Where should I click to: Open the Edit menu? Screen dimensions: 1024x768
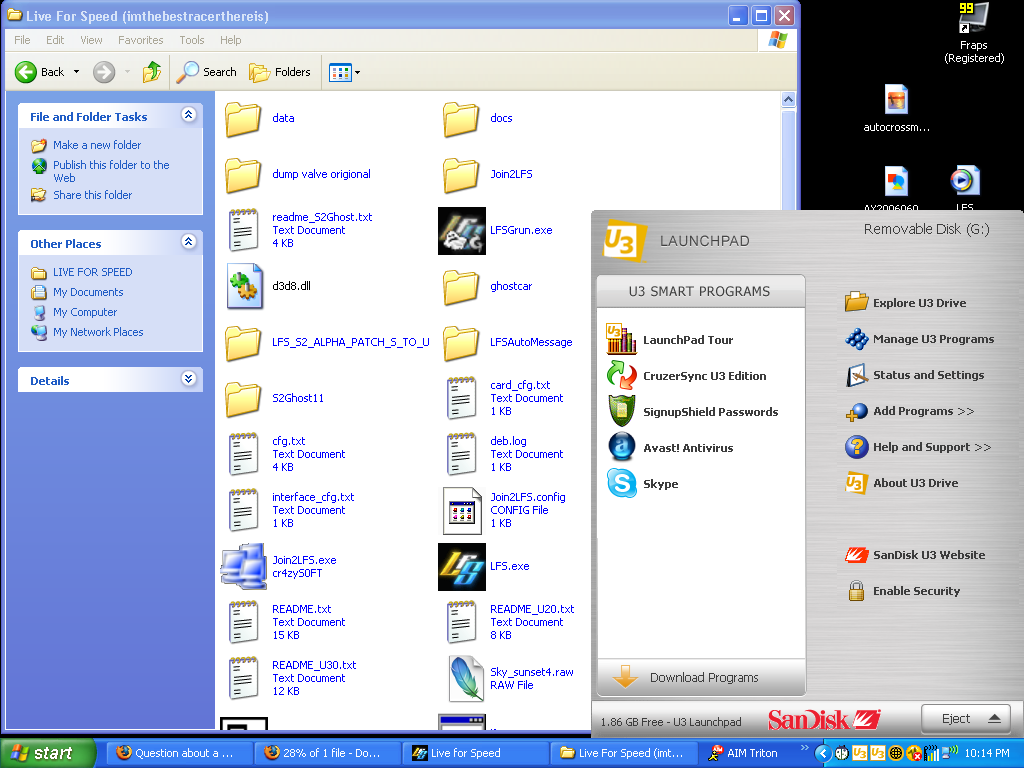(x=55, y=40)
